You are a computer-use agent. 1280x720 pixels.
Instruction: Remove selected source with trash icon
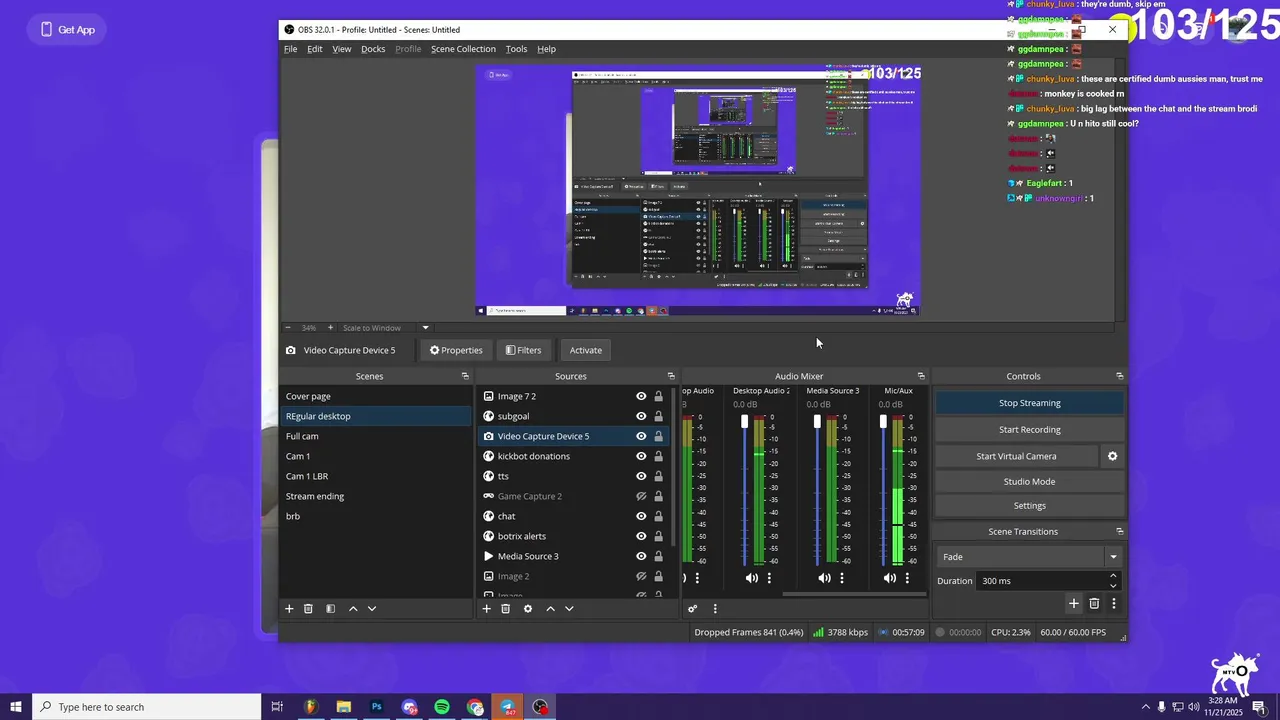506,608
